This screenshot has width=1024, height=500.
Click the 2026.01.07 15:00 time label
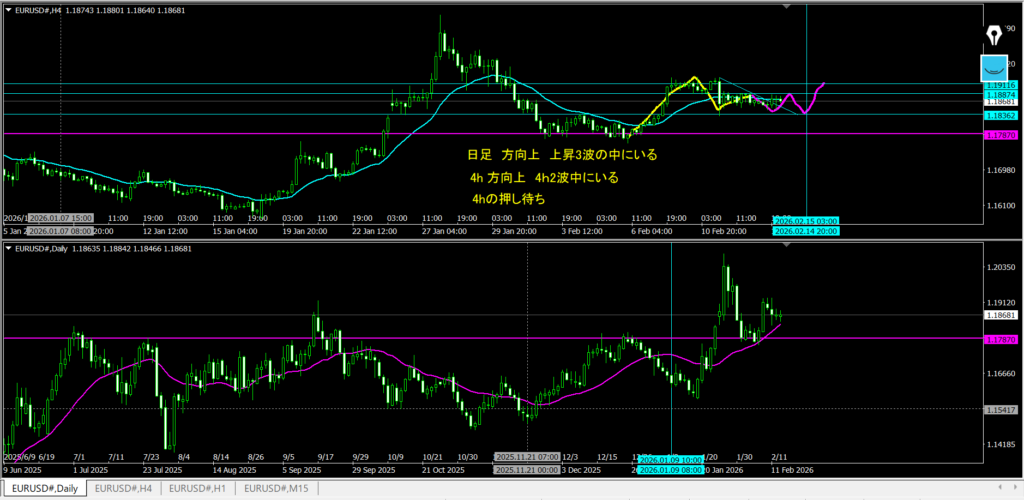click(x=60, y=217)
